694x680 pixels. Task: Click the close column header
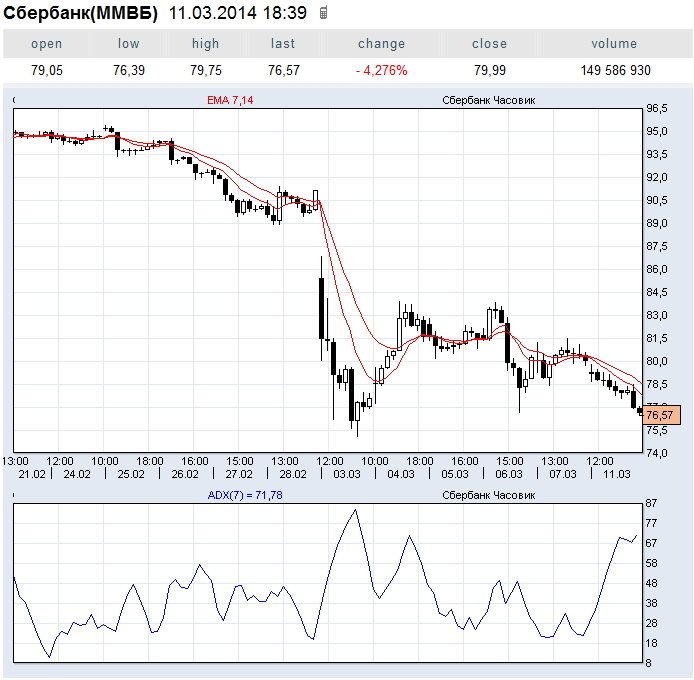coord(489,43)
